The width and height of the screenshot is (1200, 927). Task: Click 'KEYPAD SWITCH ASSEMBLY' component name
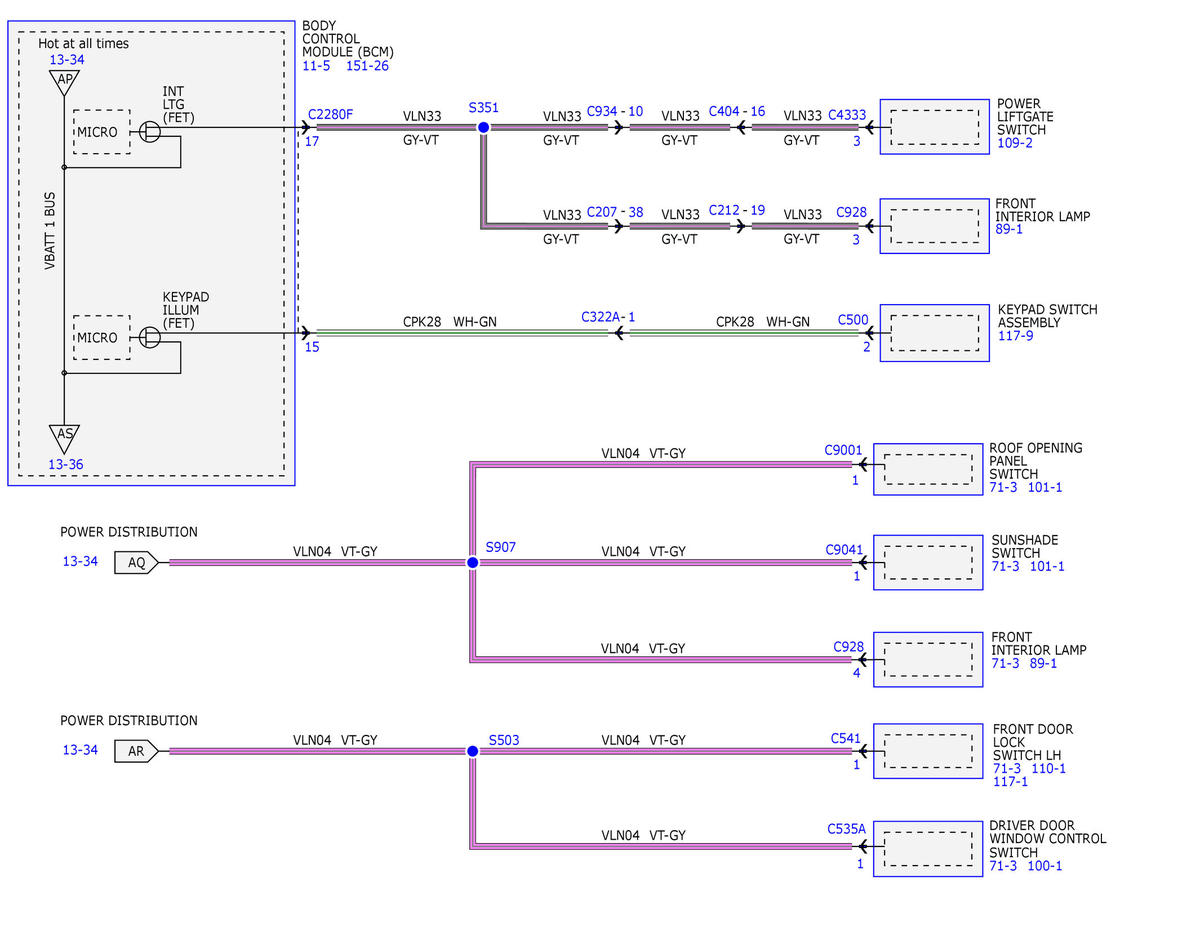[x=1047, y=316]
